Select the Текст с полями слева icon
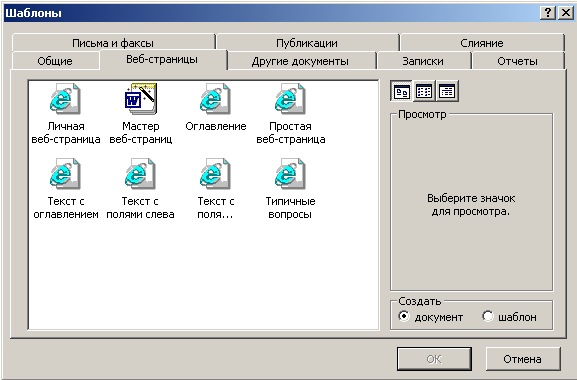 pos(140,174)
